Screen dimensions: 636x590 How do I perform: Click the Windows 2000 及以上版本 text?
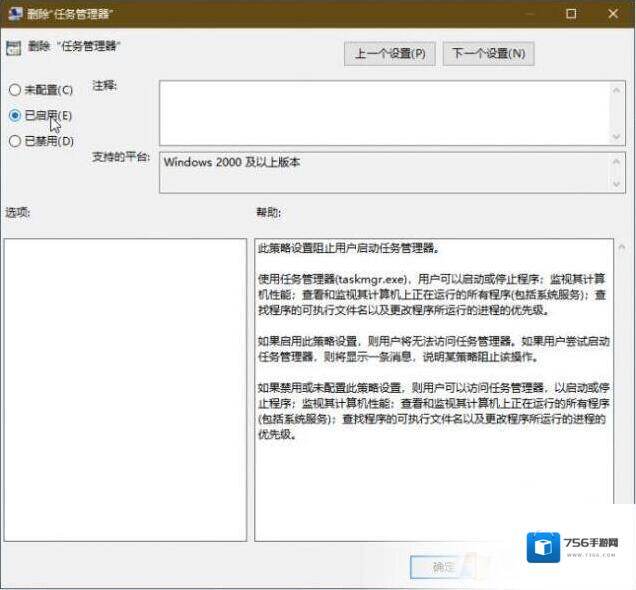[232, 162]
